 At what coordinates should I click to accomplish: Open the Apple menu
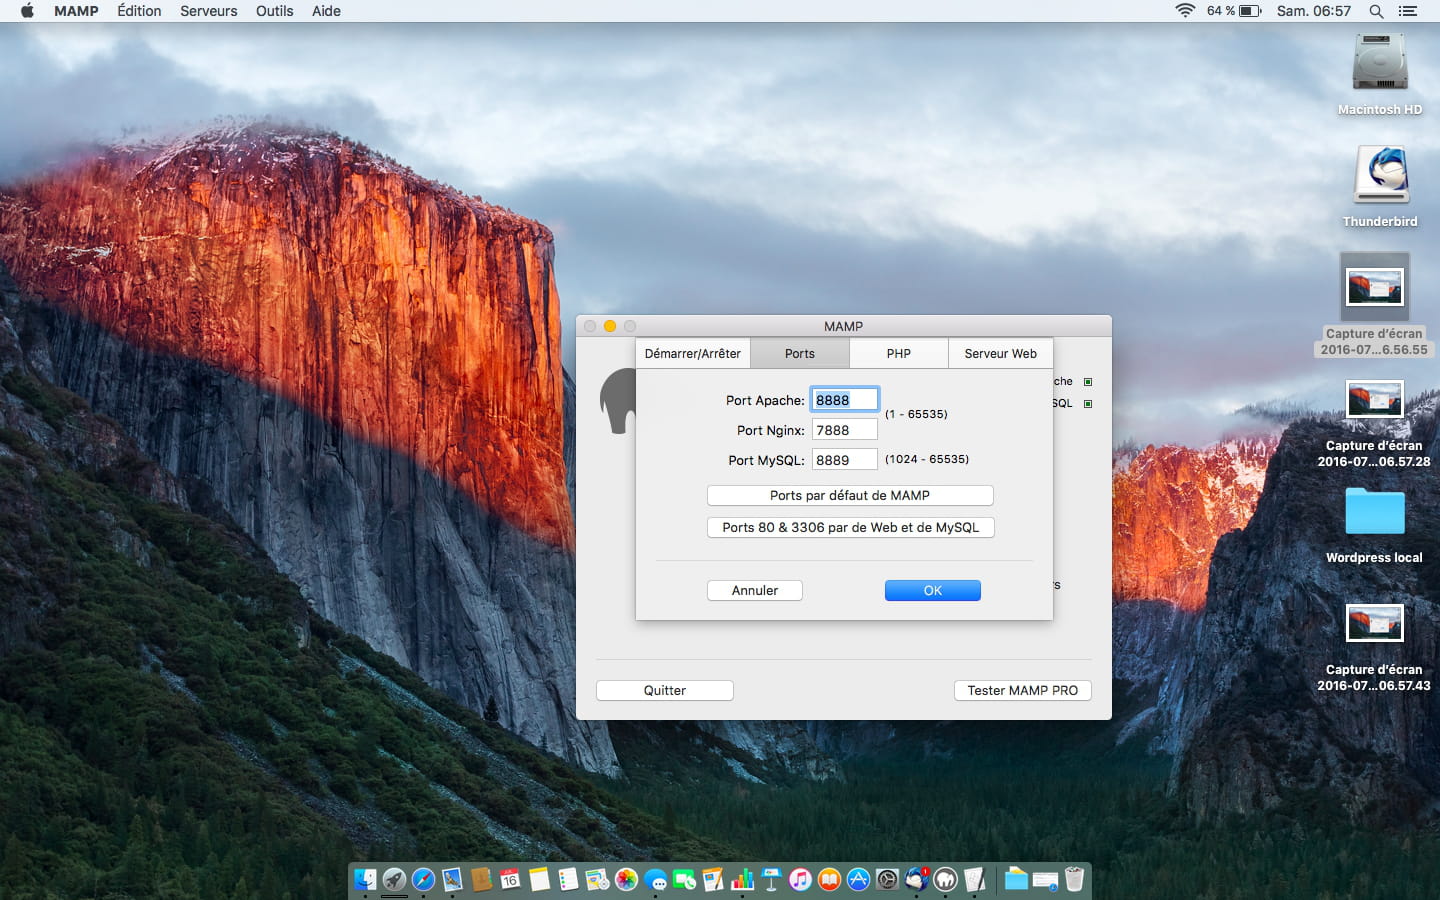[x=27, y=11]
